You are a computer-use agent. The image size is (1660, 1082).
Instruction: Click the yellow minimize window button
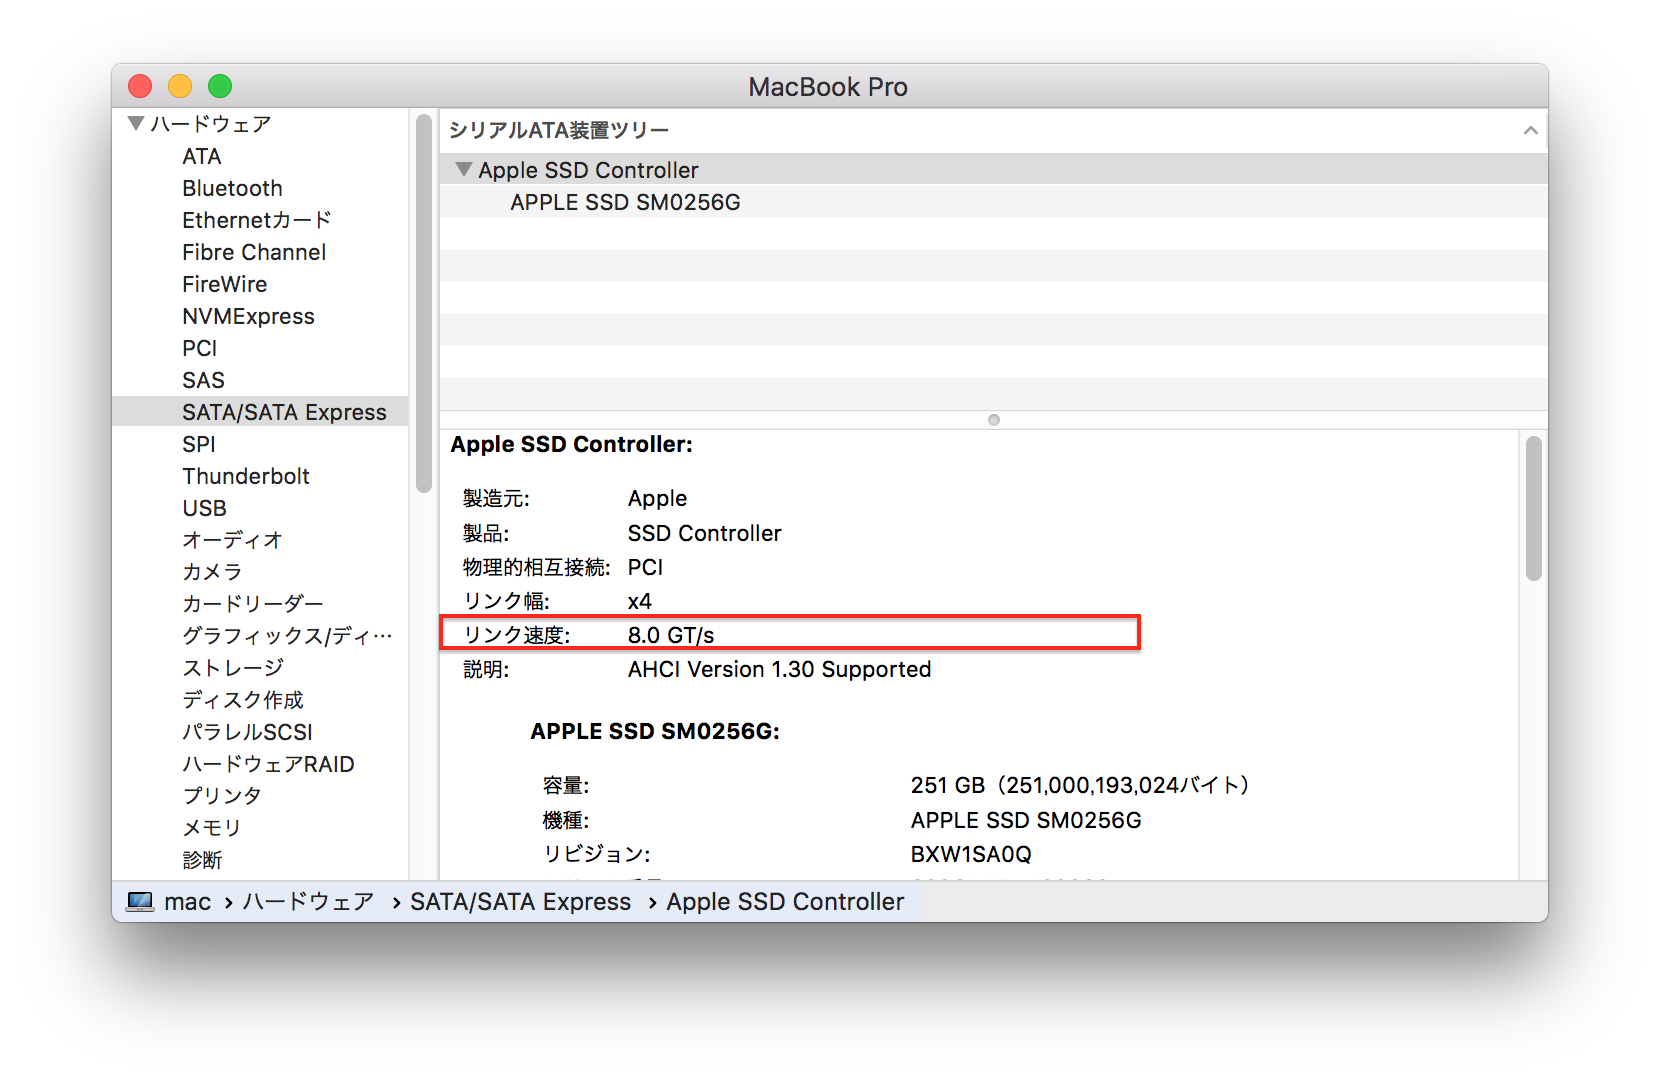click(x=180, y=86)
